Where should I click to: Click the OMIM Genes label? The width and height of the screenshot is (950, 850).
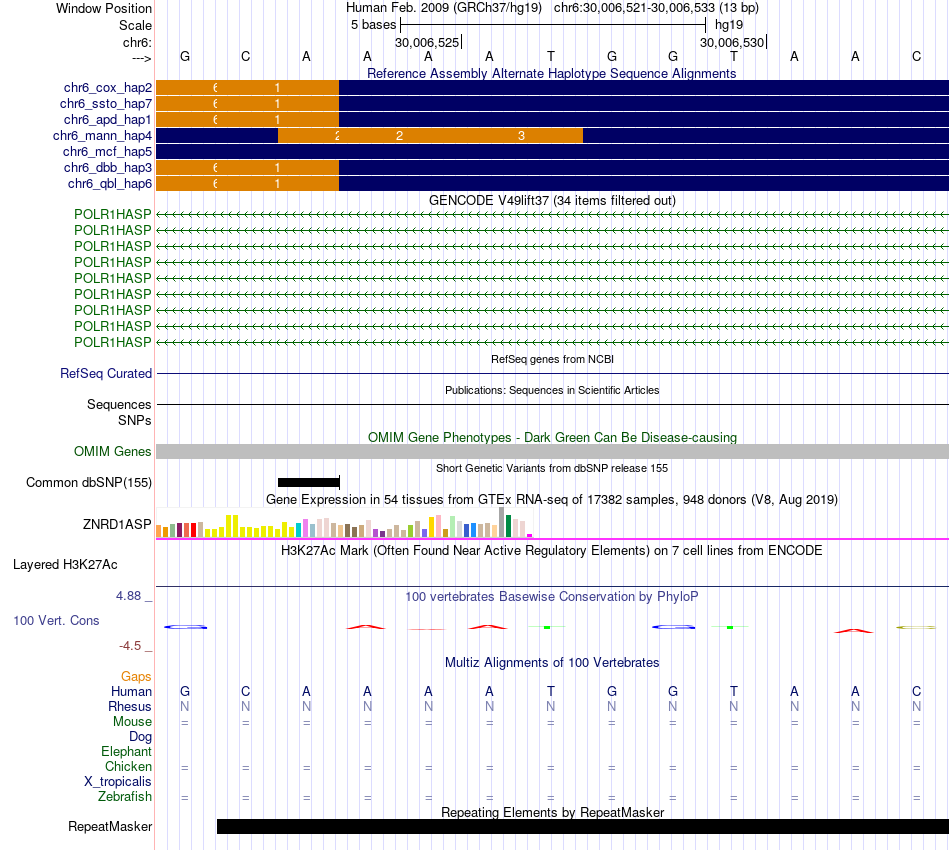[112, 451]
